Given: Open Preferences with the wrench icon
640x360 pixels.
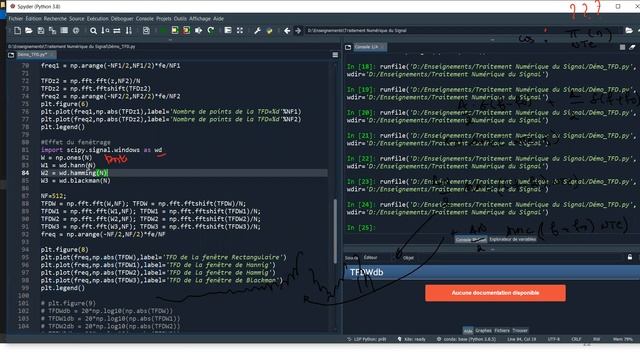Looking at the screenshot, I should (x=257, y=31).
